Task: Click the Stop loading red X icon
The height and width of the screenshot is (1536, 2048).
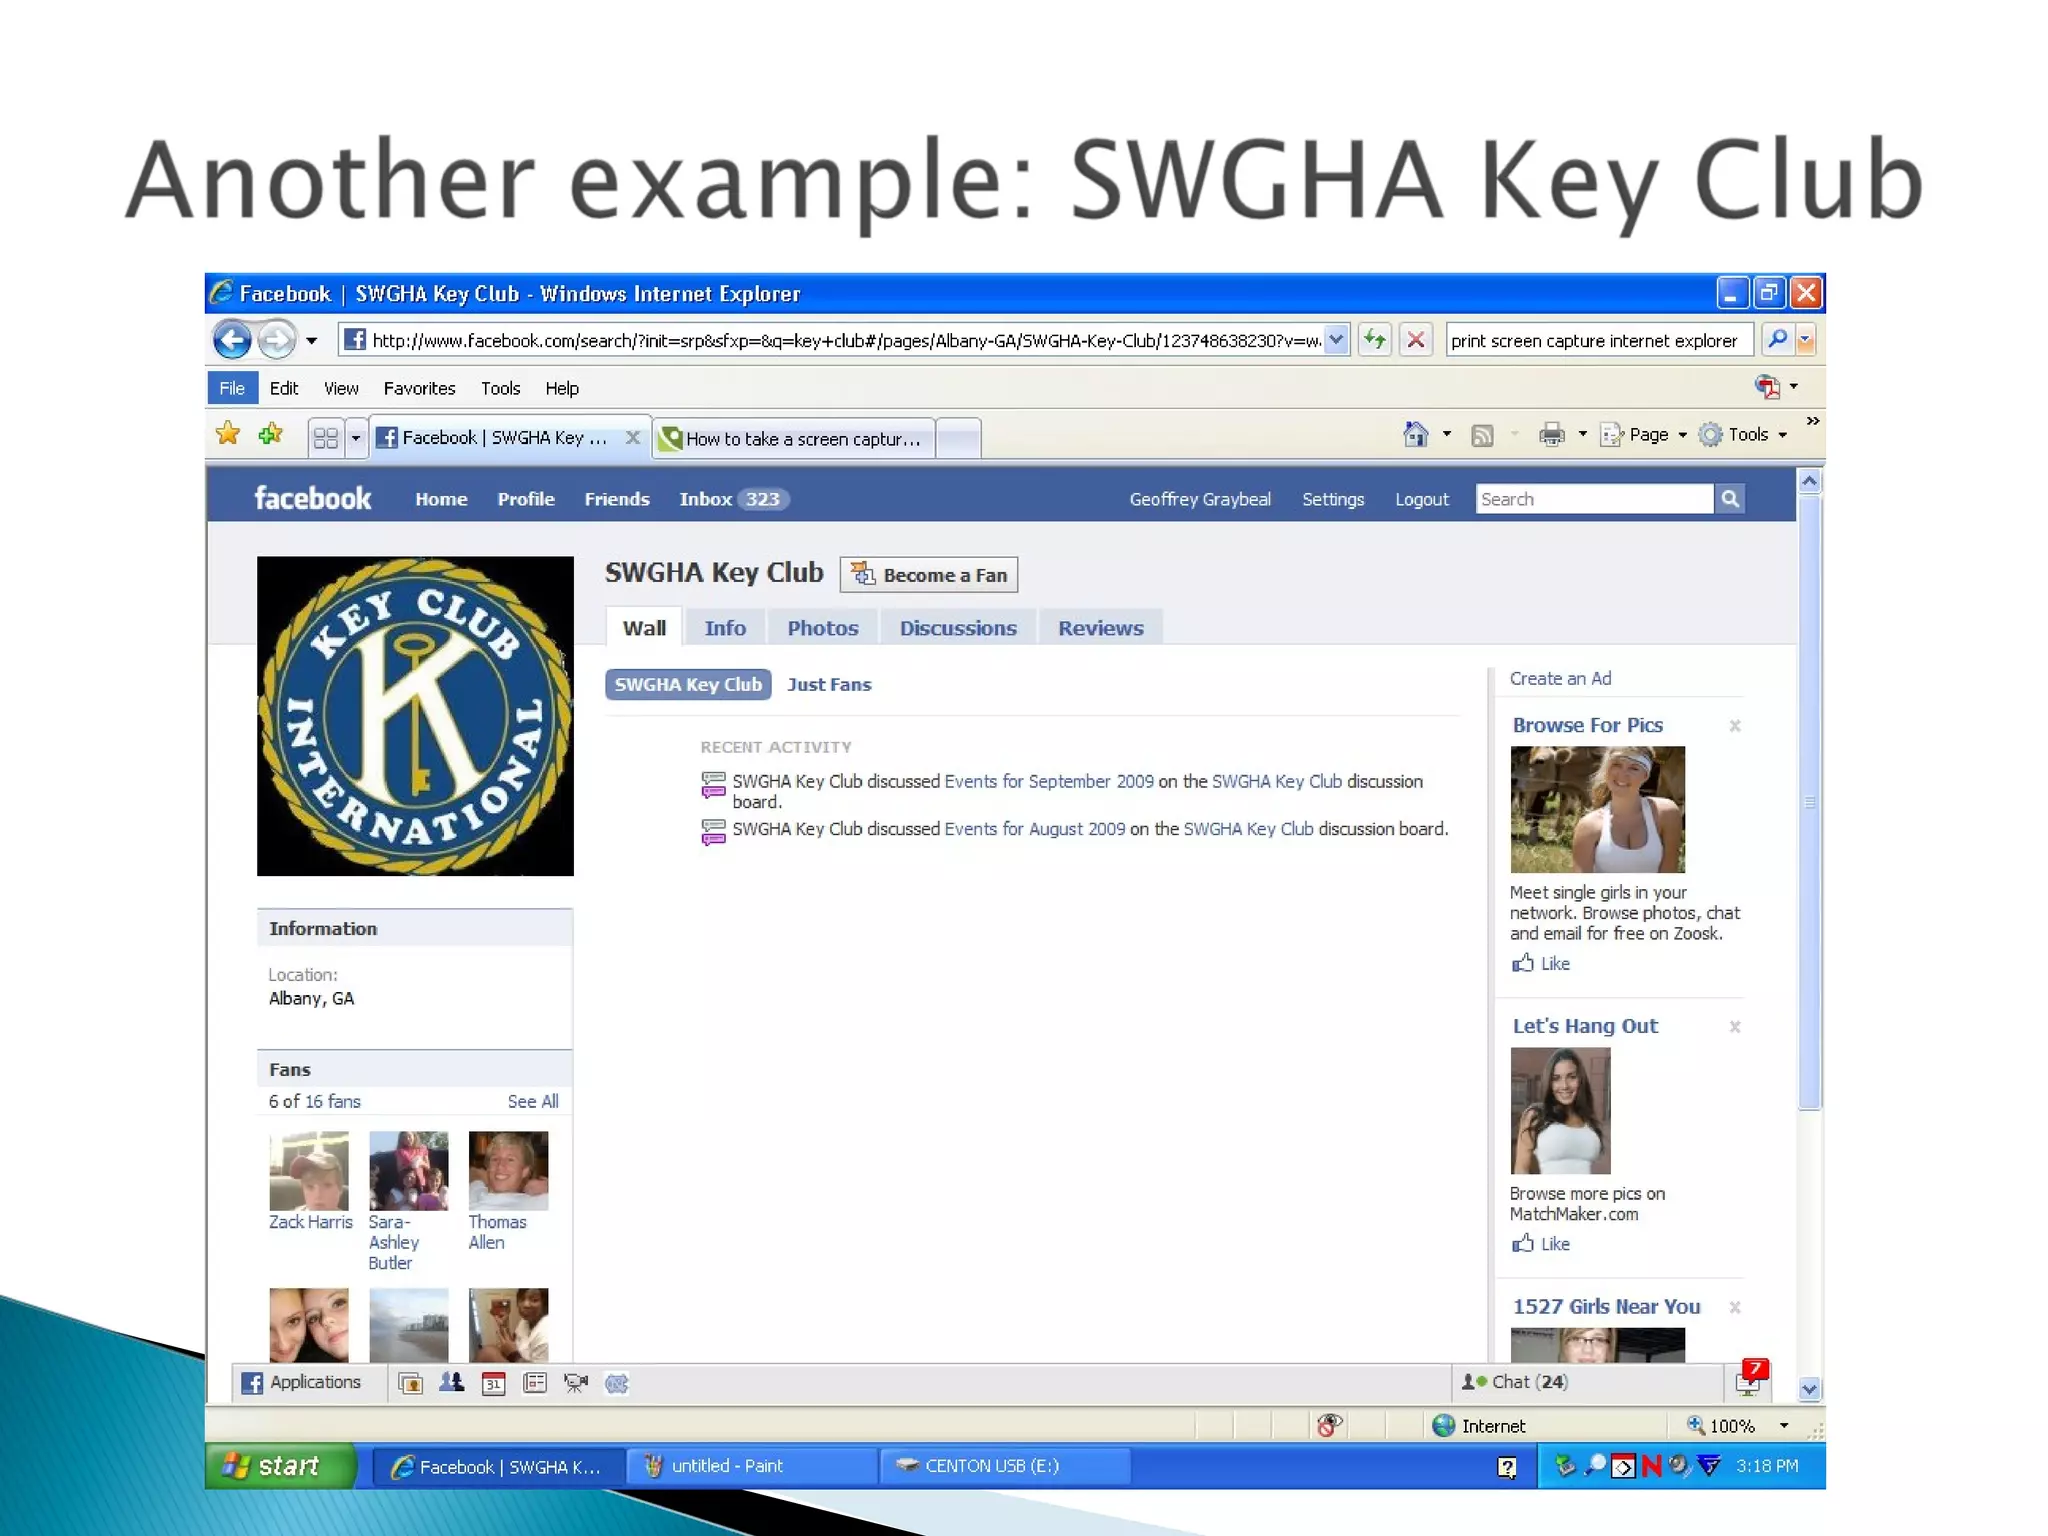Action: pyautogui.click(x=1416, y=340)
